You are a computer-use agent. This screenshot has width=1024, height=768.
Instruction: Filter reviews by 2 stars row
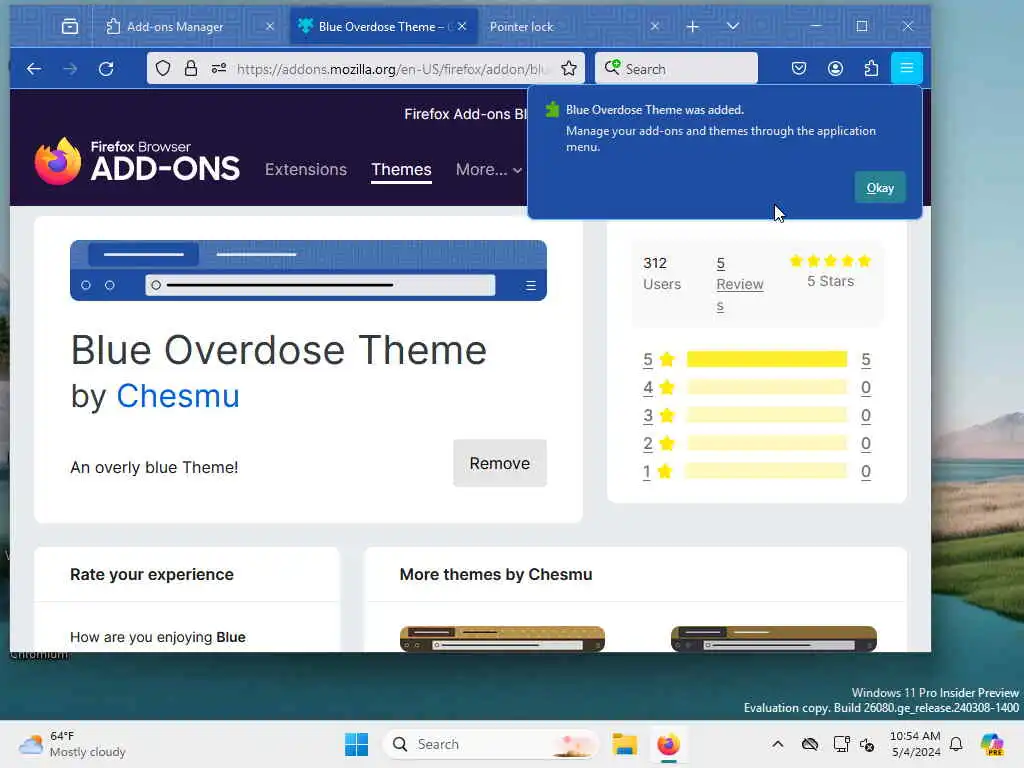pos(756,443)
